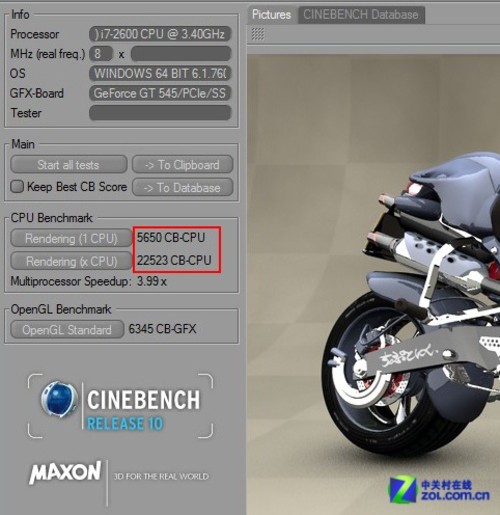This screenshot has width=500, height=515.
Task: Click the ZOL.com.cn watermark logo
Action: (439, 490)
